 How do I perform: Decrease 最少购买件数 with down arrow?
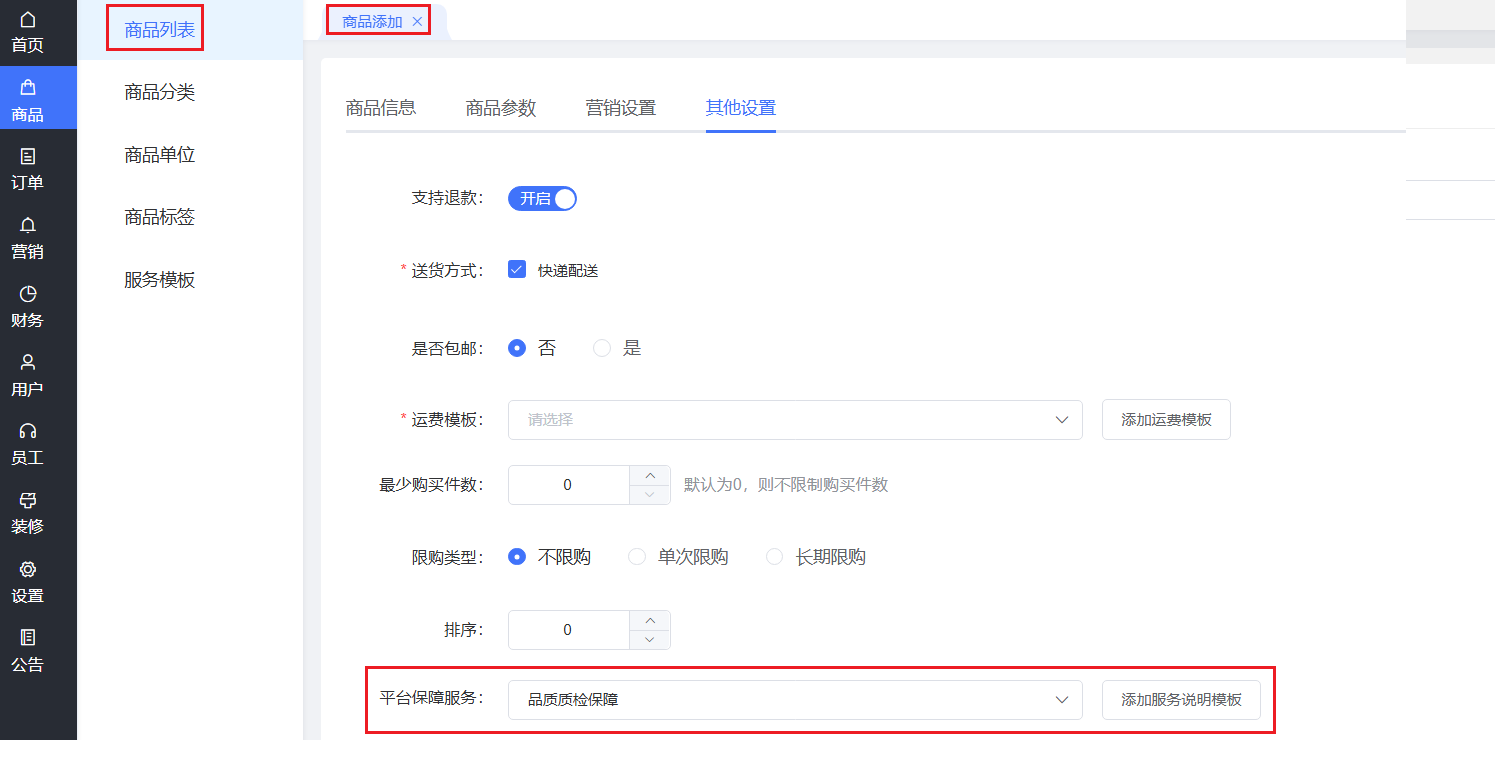point(650,495)
